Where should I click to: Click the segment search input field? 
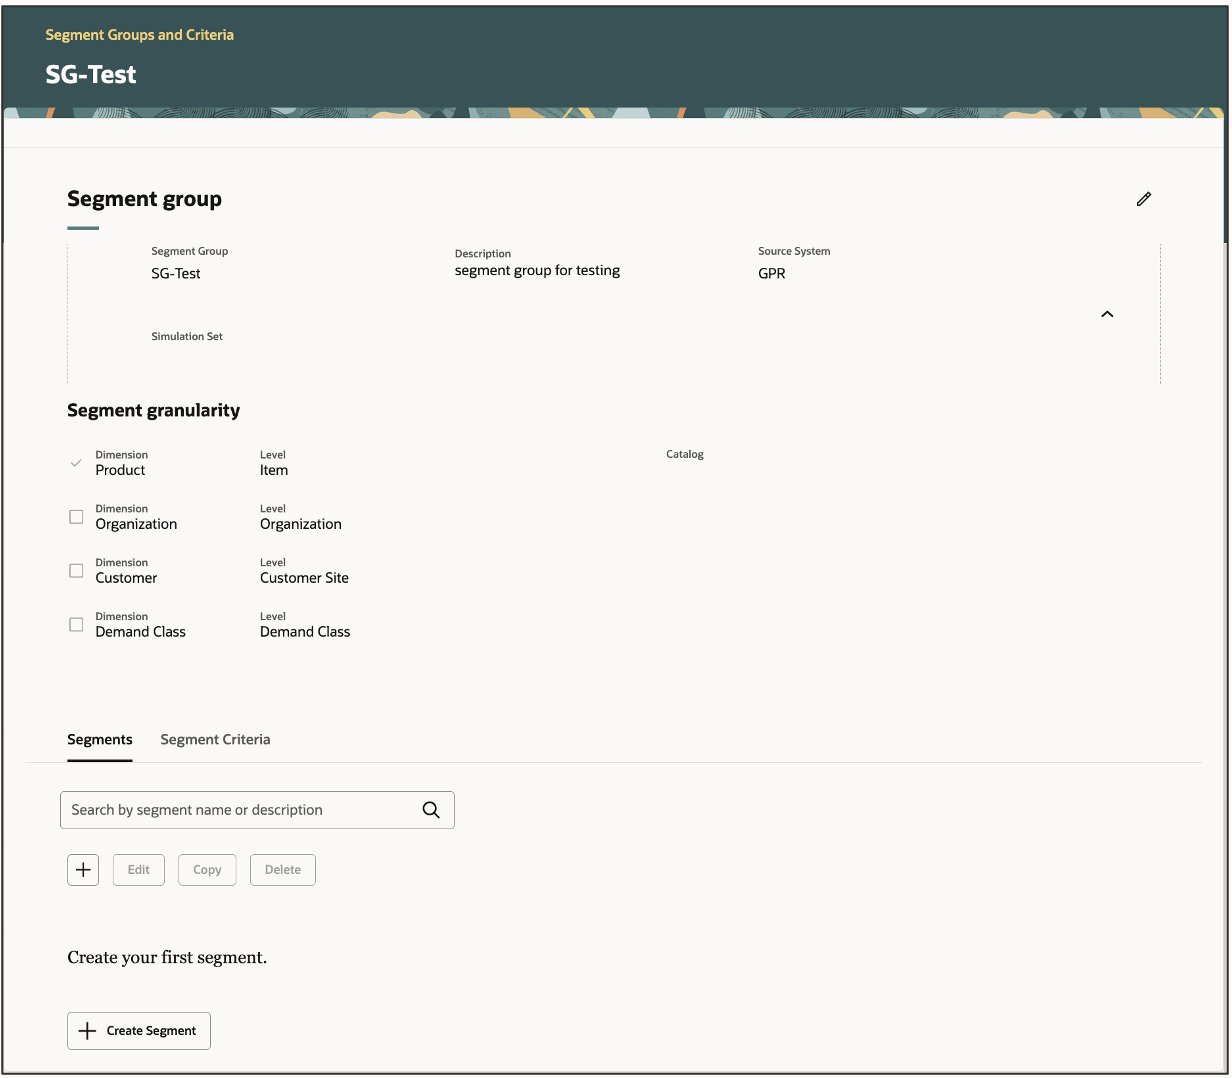(230, 810)
